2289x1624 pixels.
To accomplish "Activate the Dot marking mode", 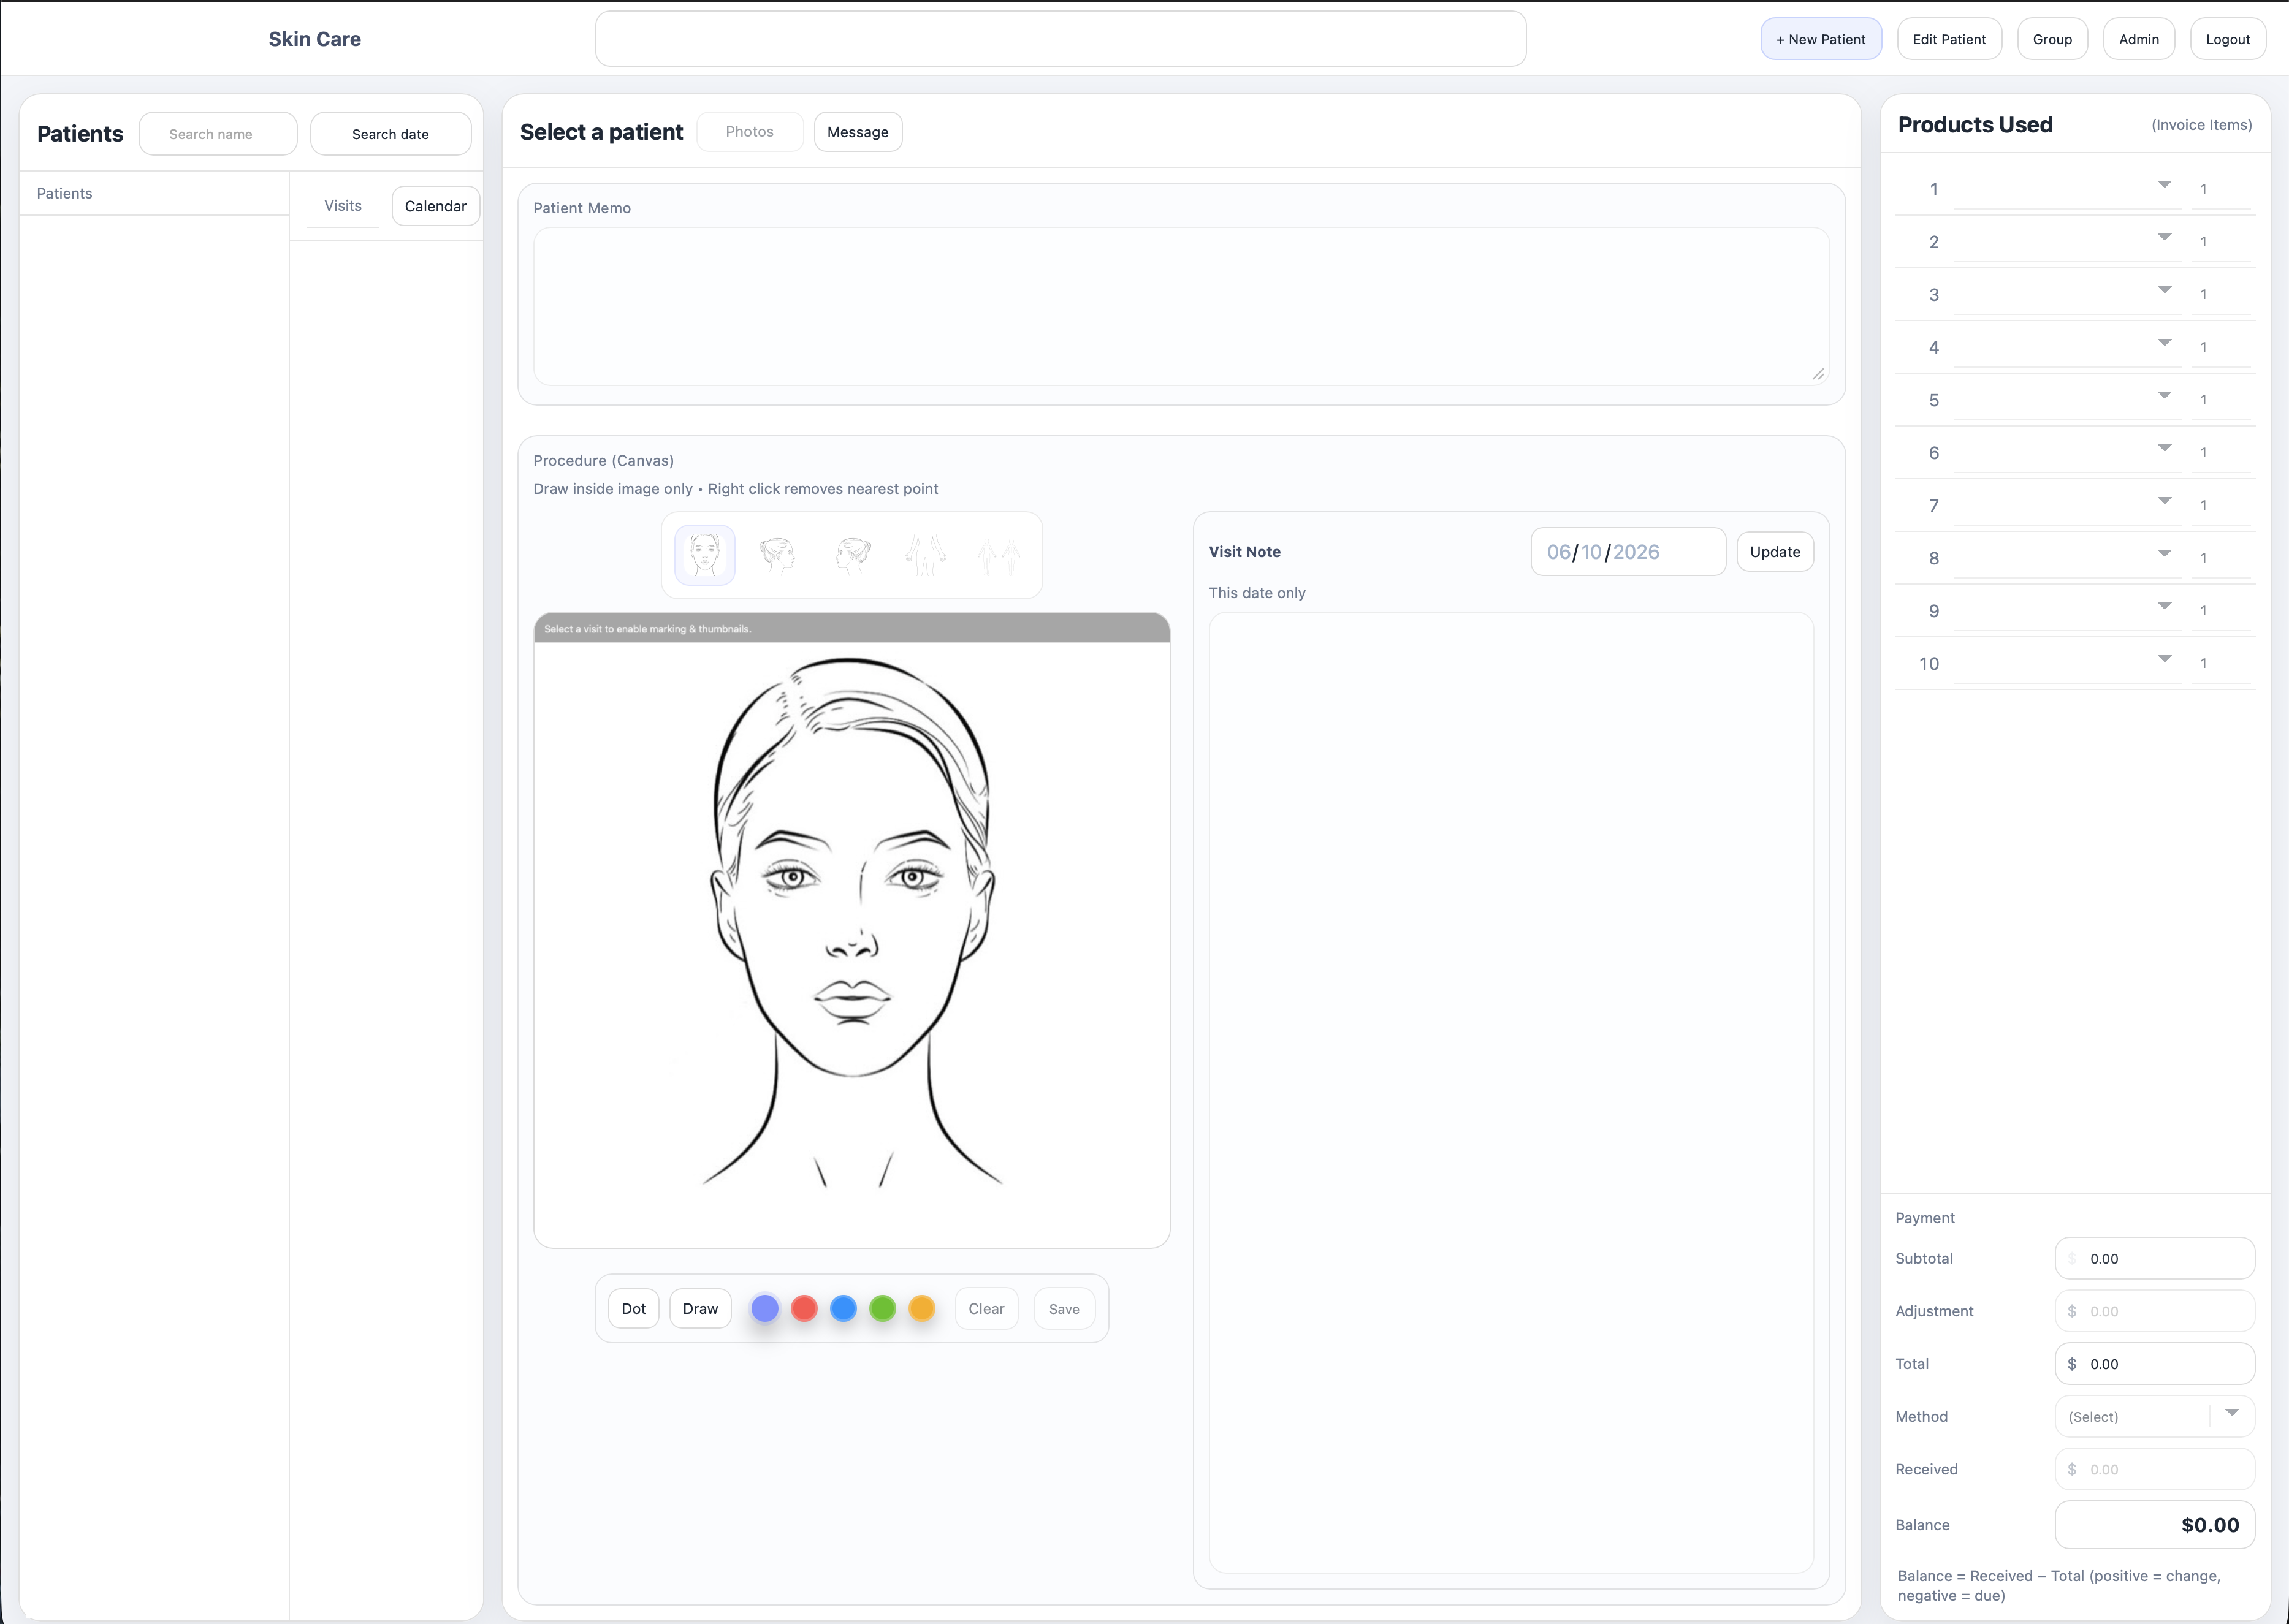I will 634,1308.
